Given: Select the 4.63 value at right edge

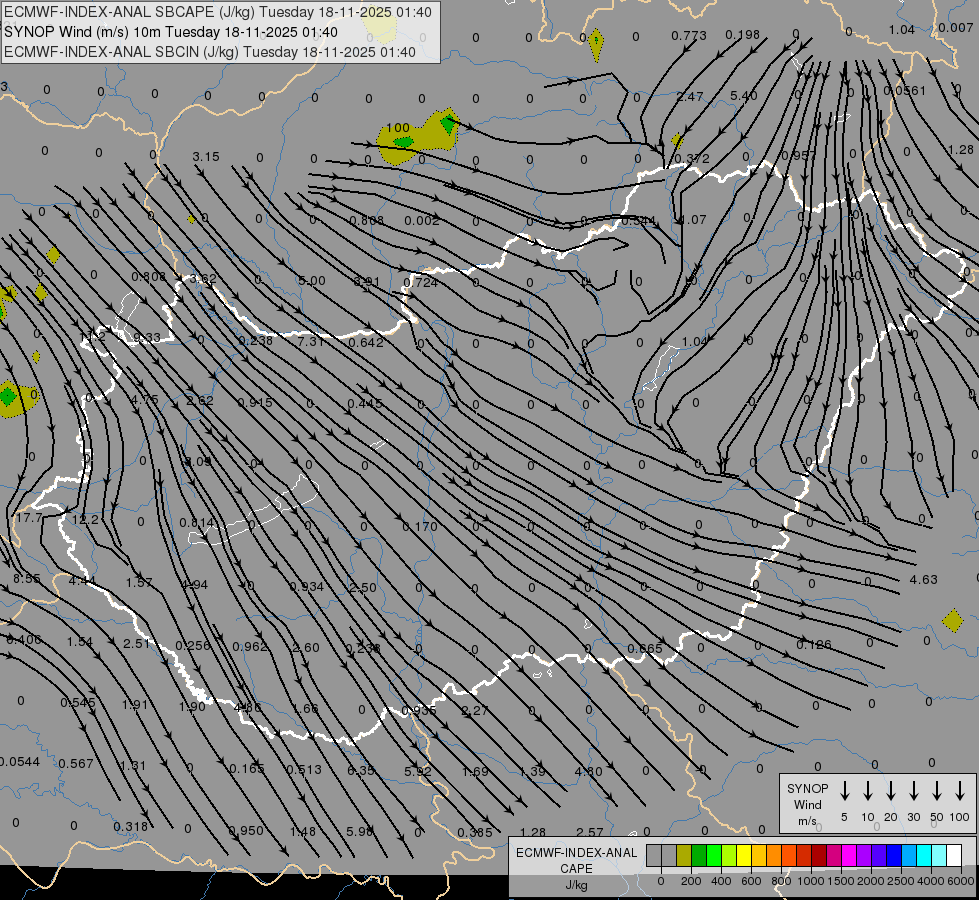Looking at the screenshot, I should pos(923,580).
